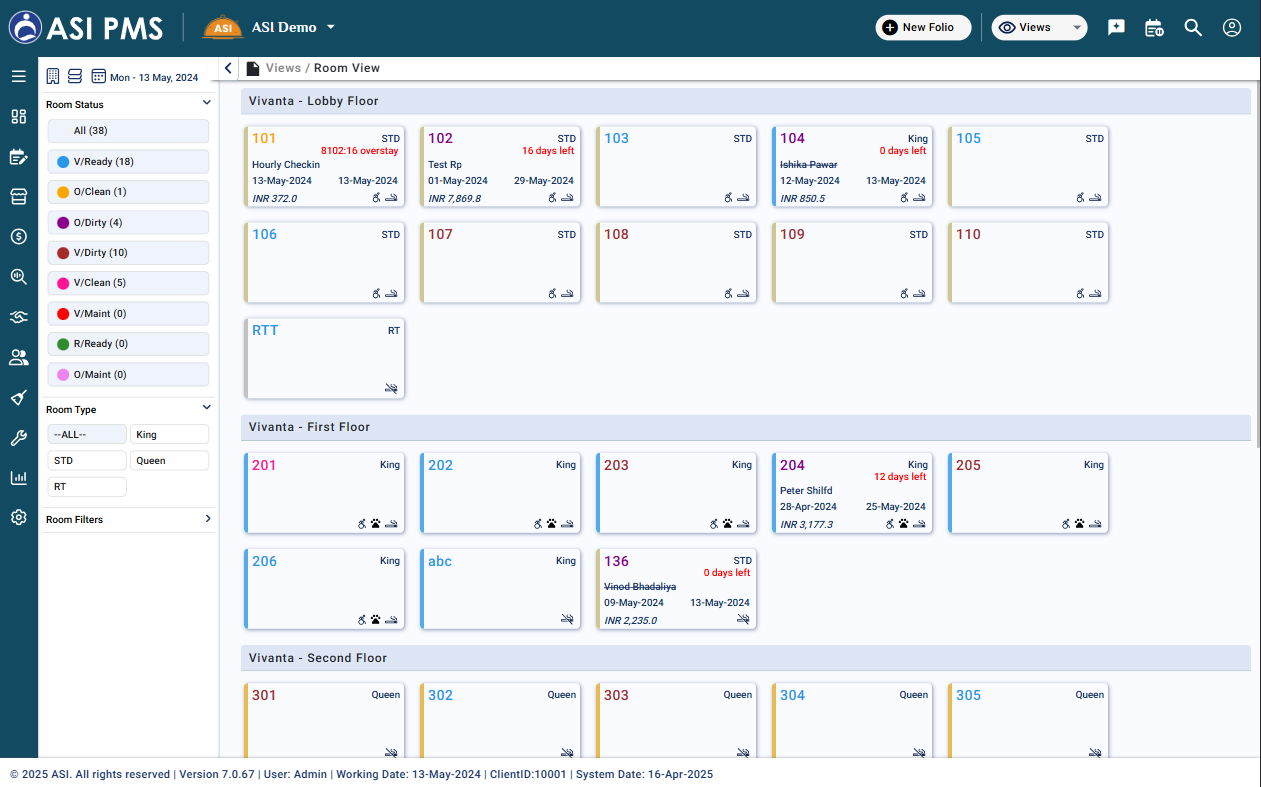The image size is (1261, 787).
Task: Open the user profile icon
Action: click(1232, 28)
